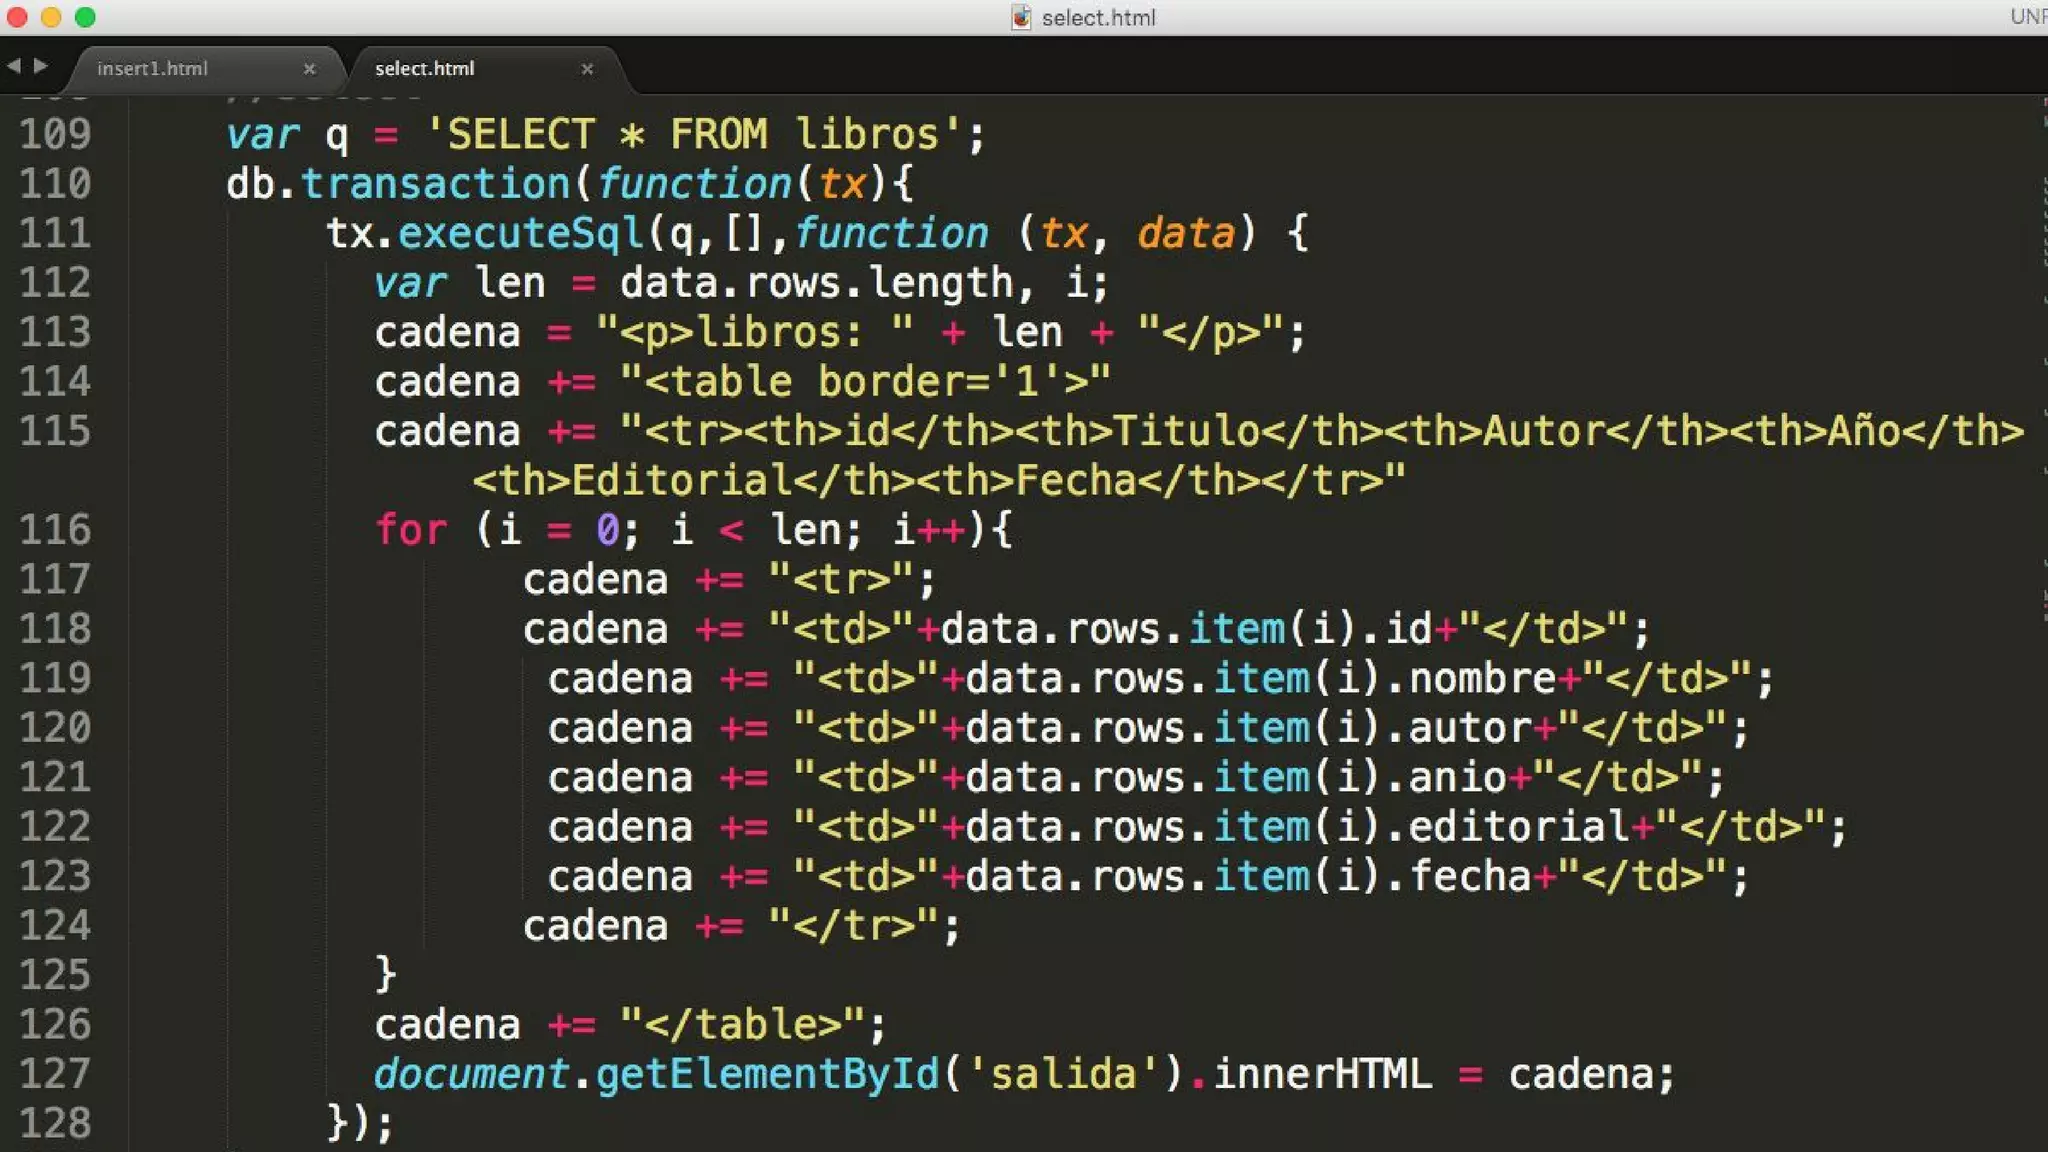Close the select.html tab

click(x=587, y=69)
